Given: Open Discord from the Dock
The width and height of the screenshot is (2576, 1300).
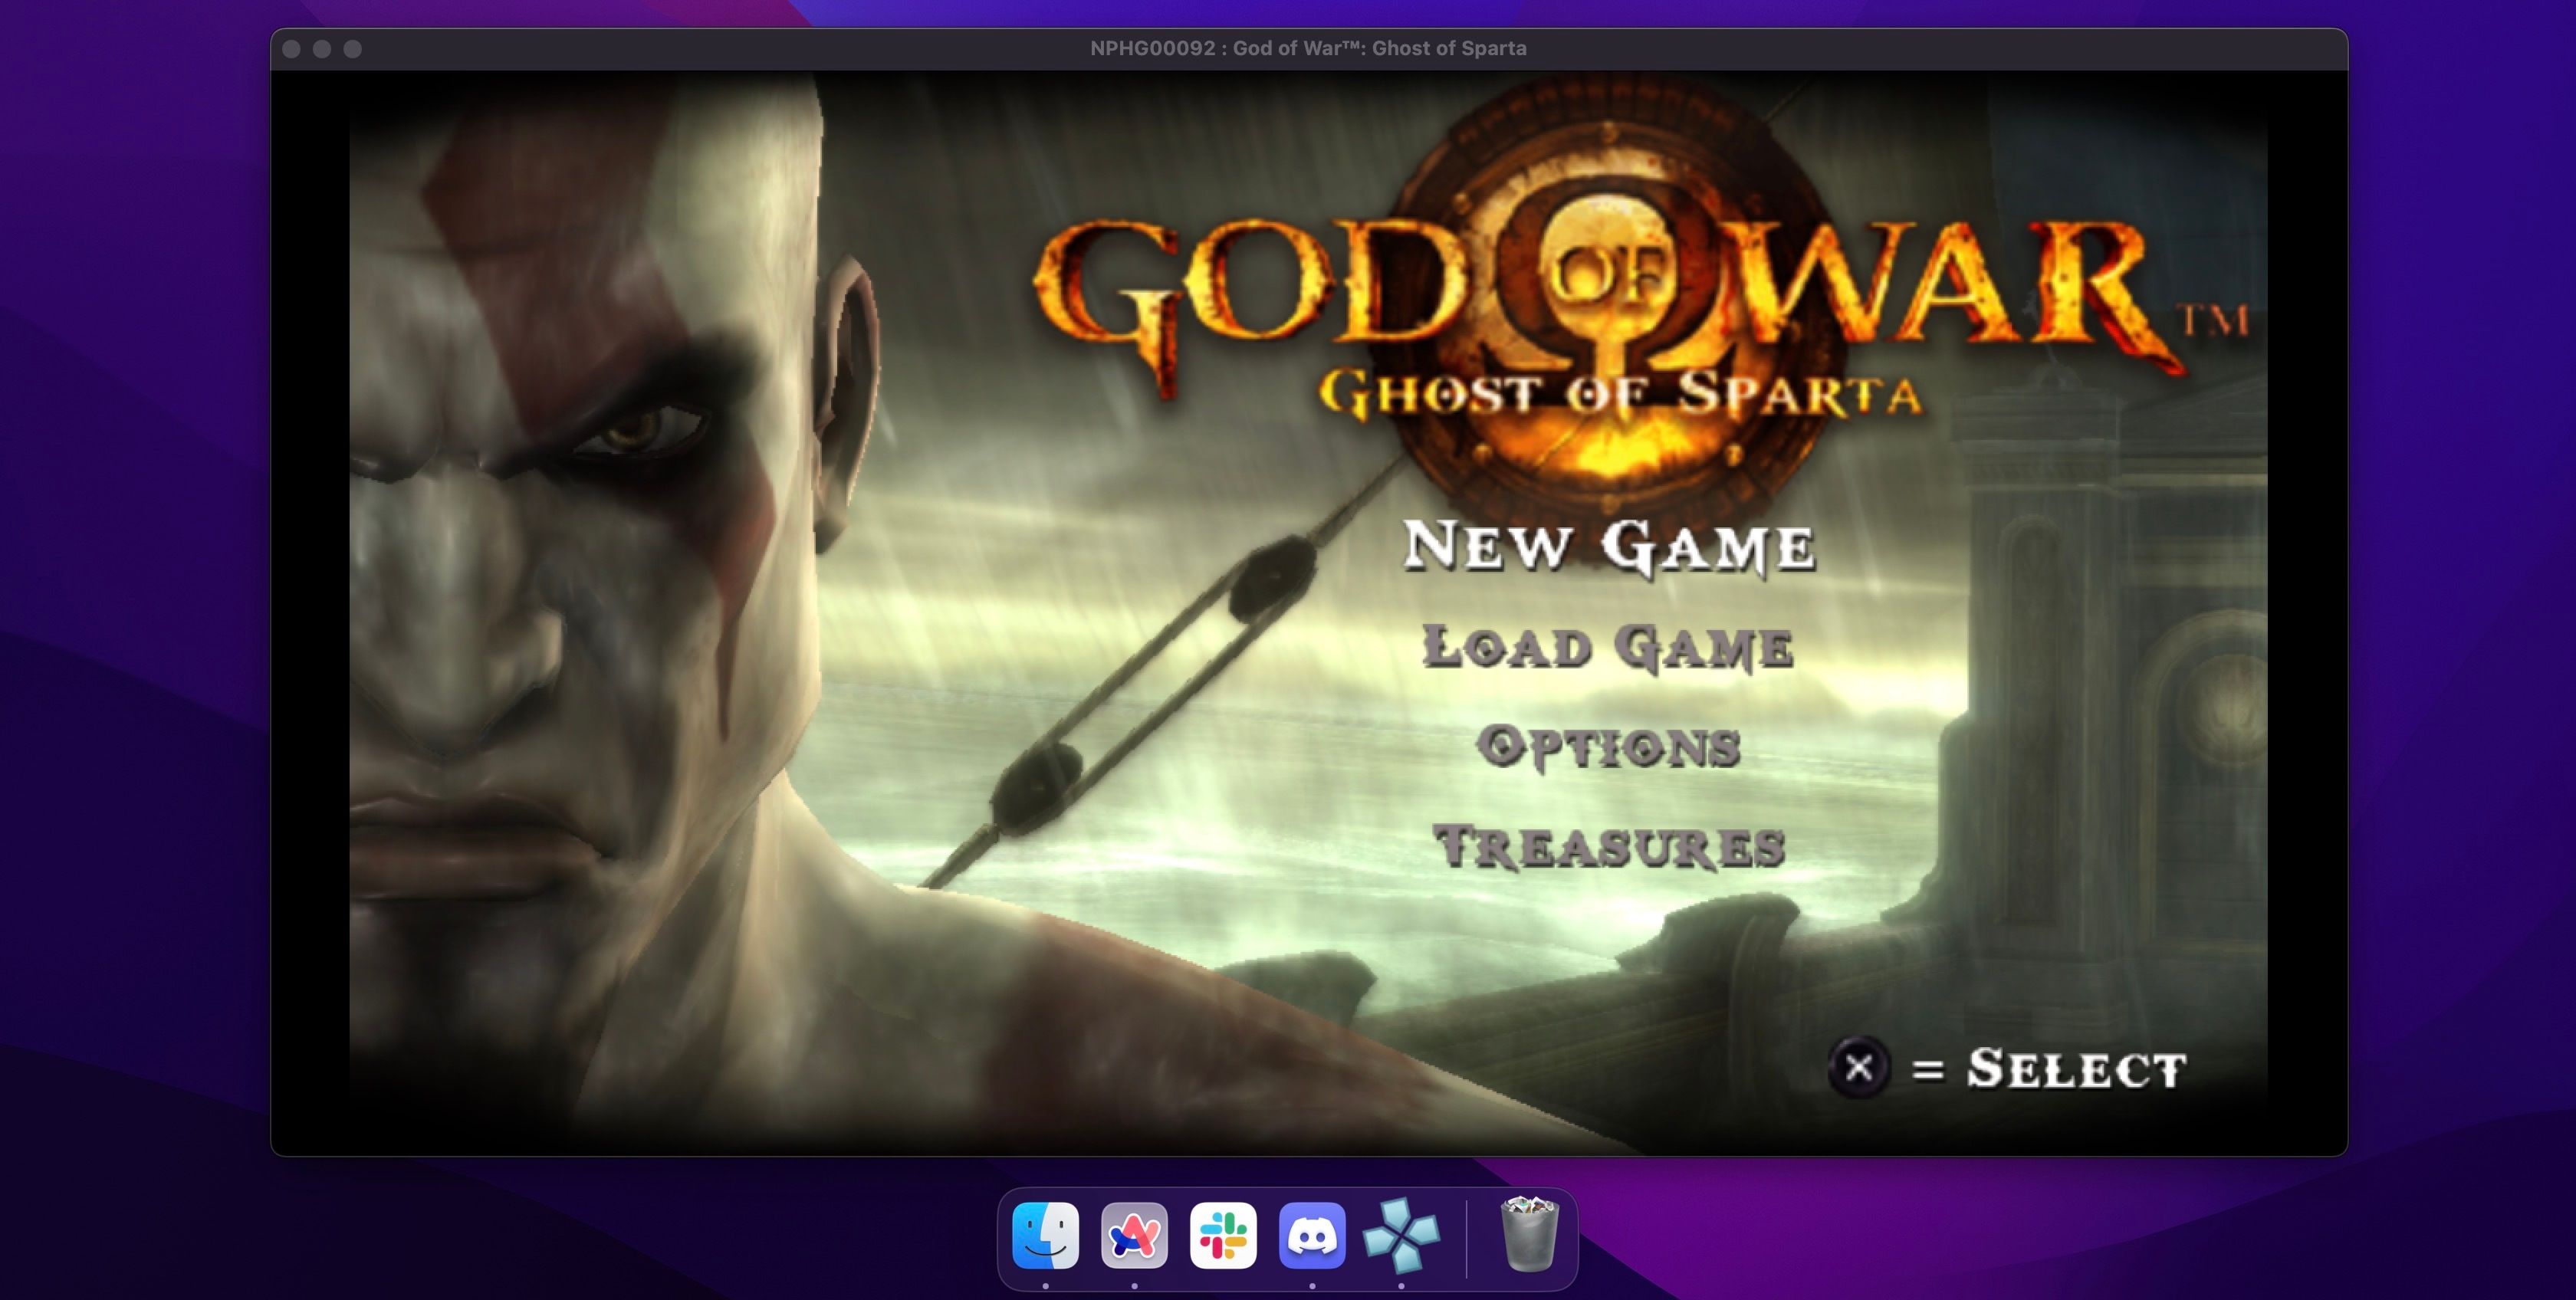Looking at the screenshot, I should pos(1314,1236).
